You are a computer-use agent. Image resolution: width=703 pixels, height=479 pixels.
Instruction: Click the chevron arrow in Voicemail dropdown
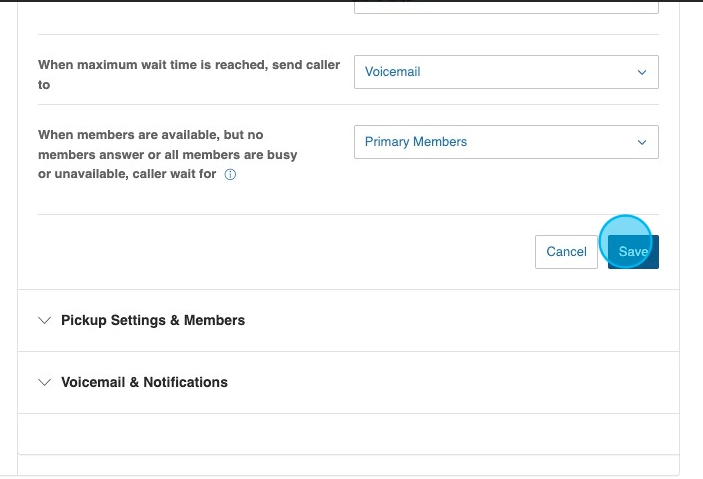[x=642, y=72]
